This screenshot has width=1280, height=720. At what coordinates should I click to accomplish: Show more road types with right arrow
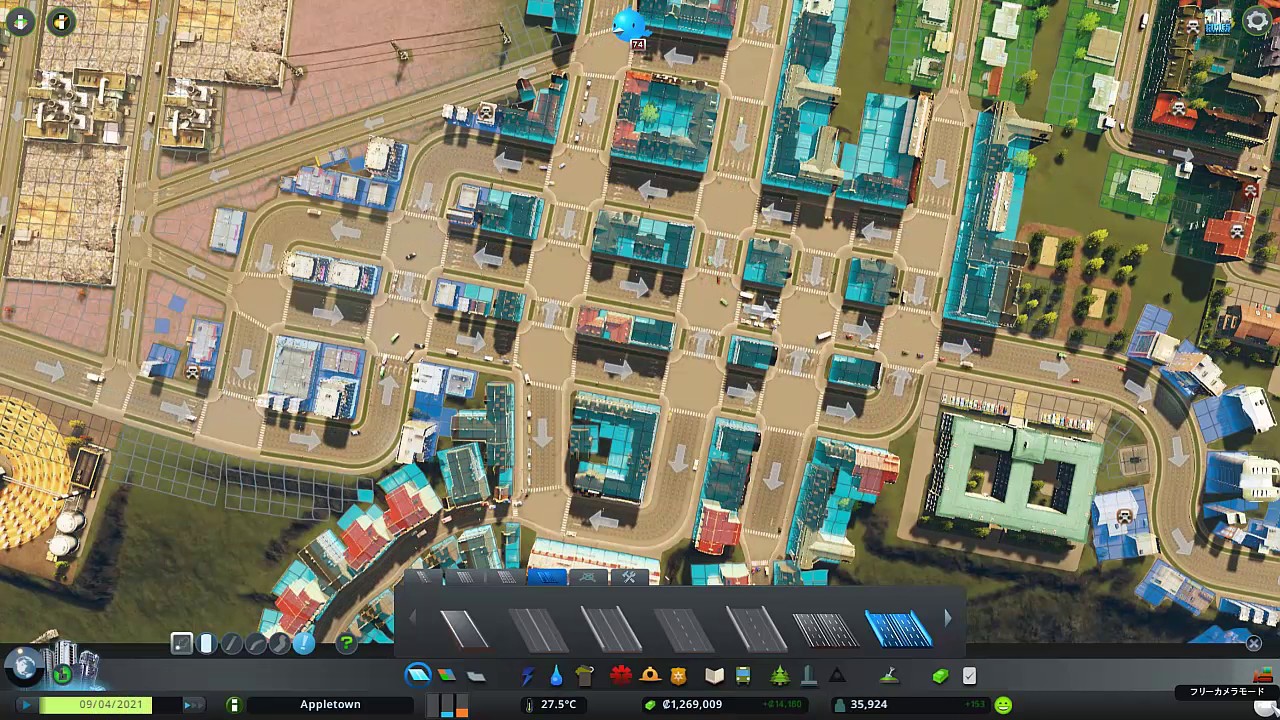click(x=948, y=620)
